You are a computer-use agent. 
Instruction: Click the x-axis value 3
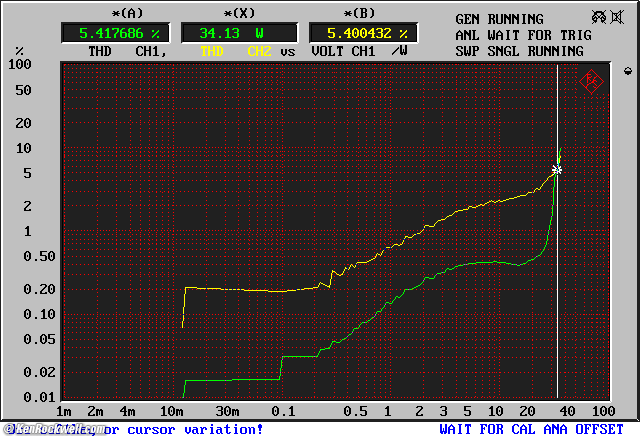coord(444,411)
